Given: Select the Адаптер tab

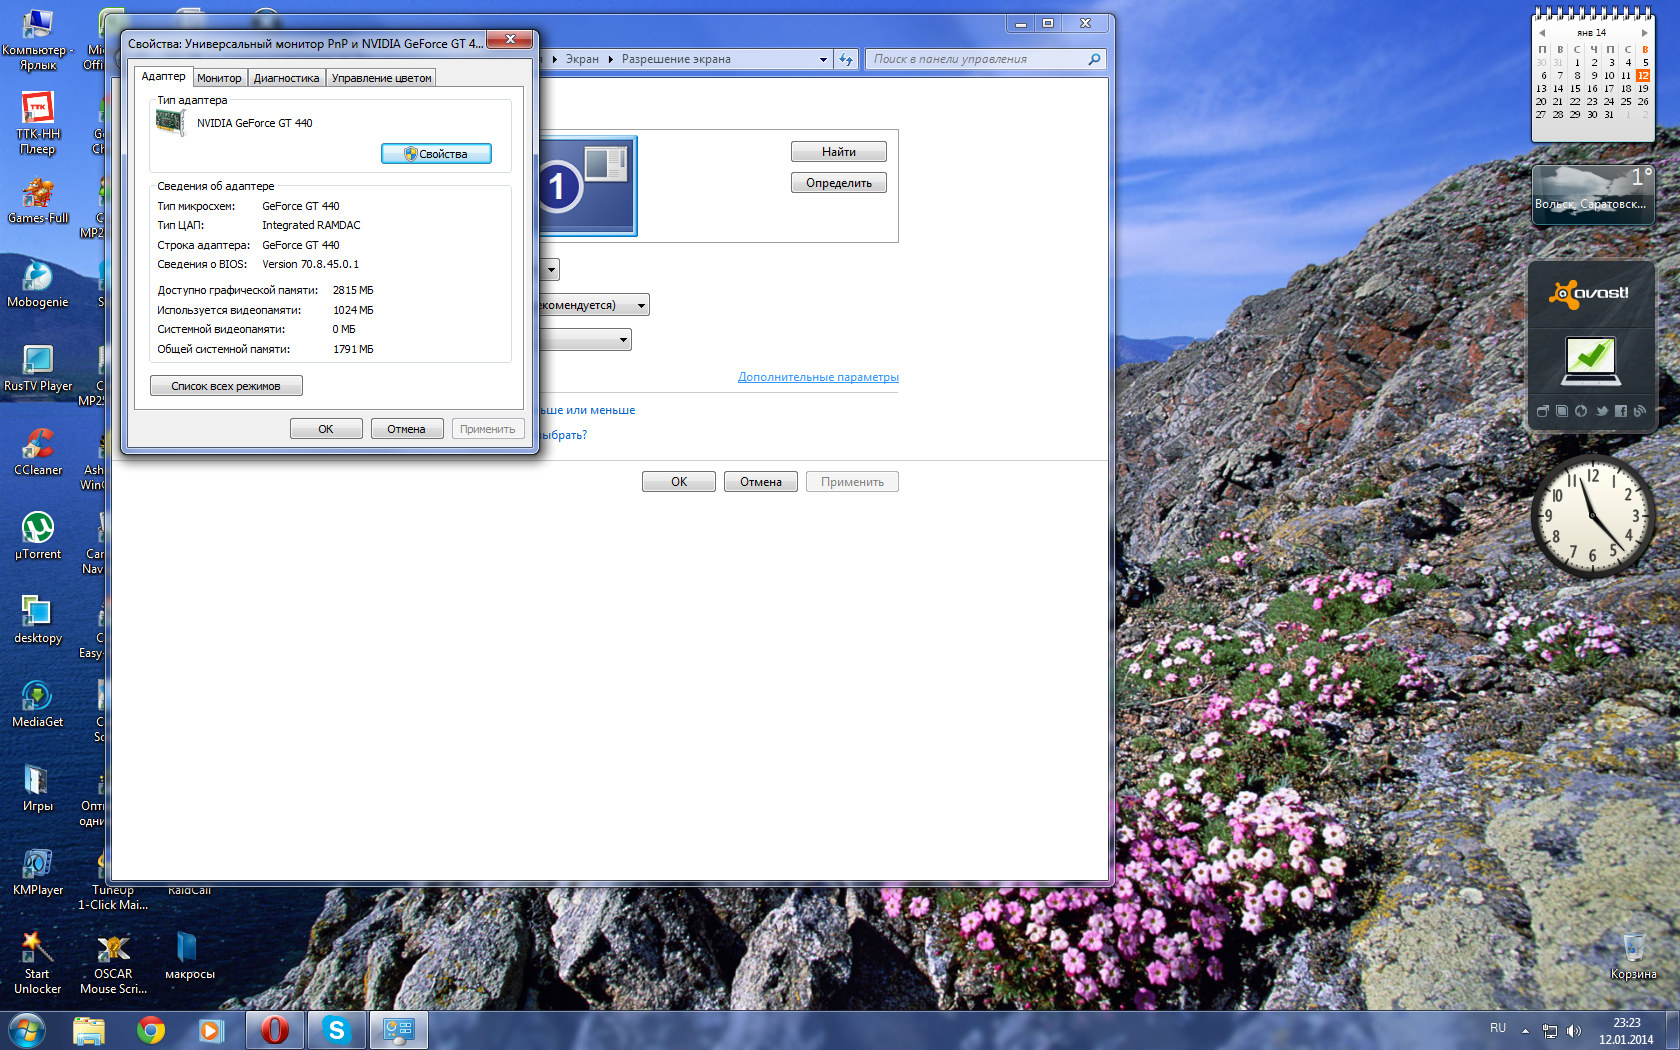Looking at the screenshot, I should click(163, 76).
